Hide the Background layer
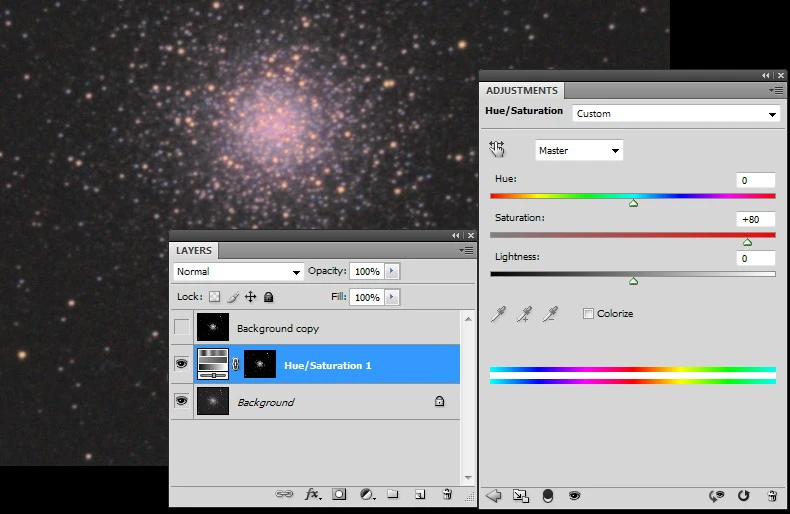Viewport: 790px width, 514px height. click(x=181, y=401)
